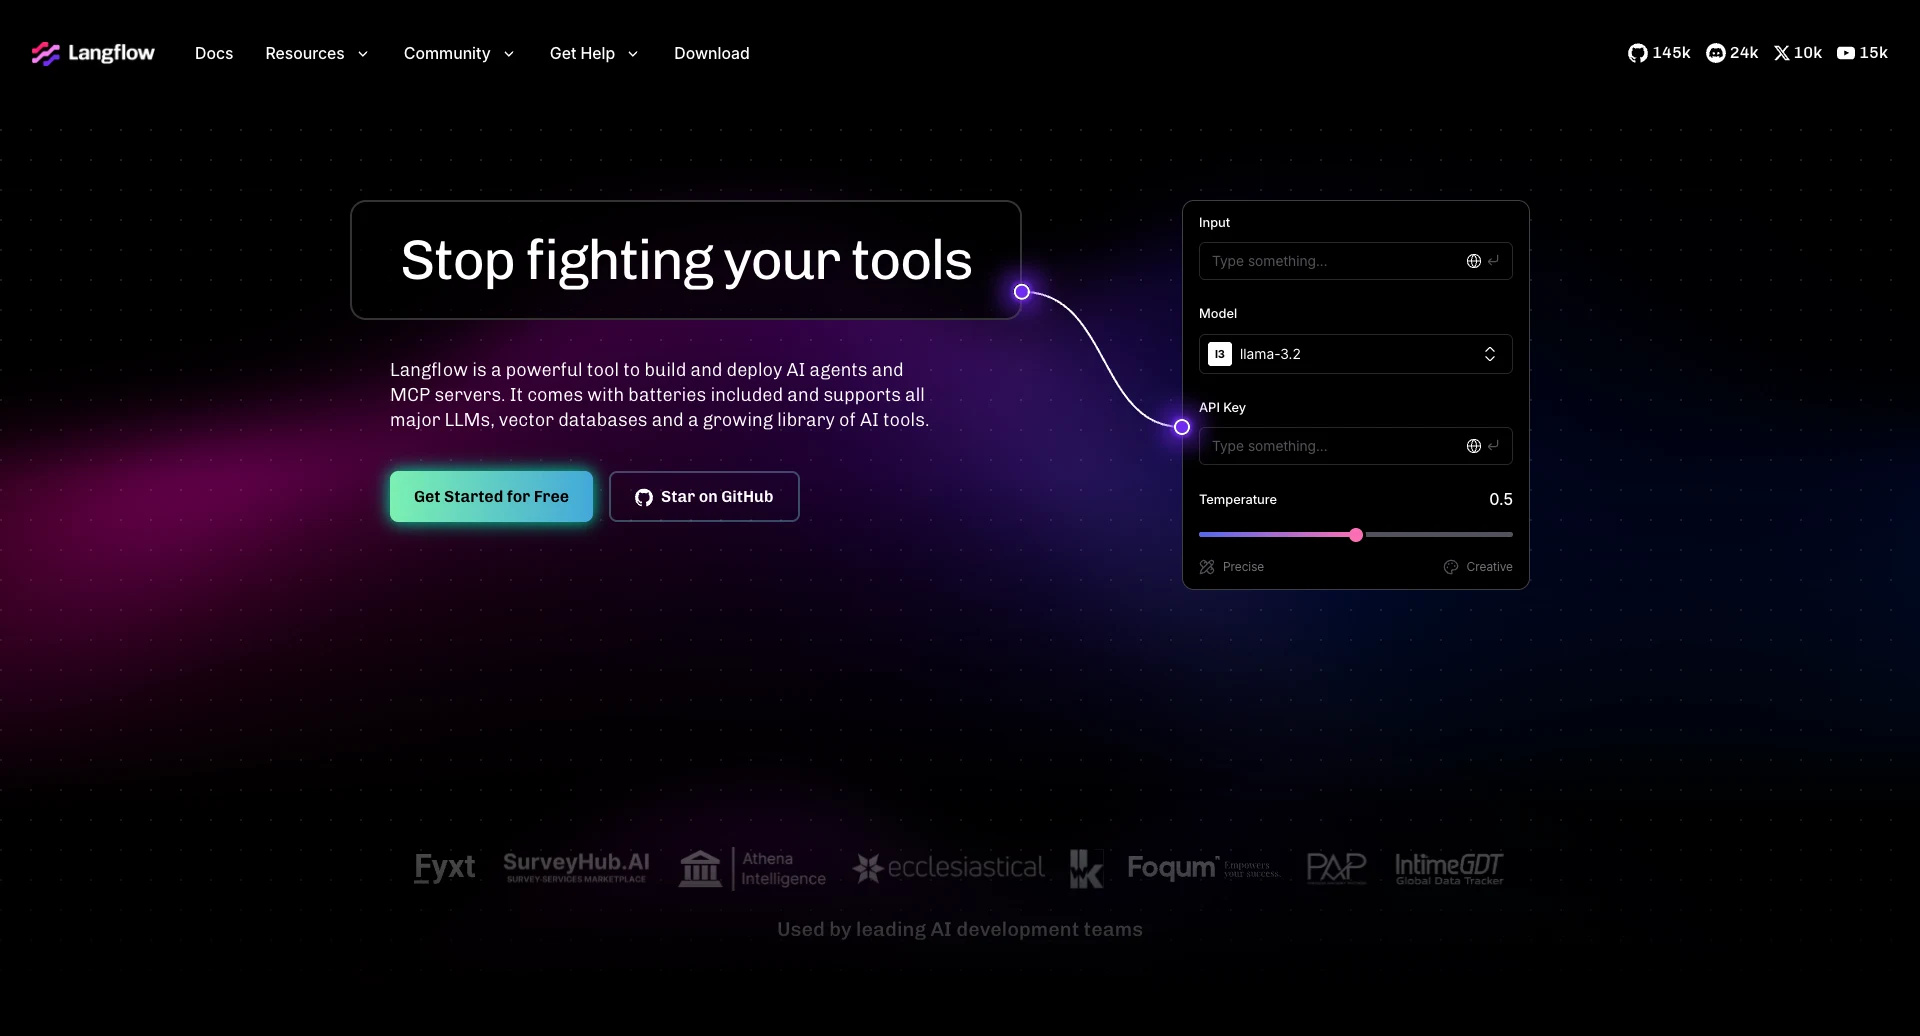Click the SurveyHub.AI logo
Screen dimensions: 1920x1036
576,867
